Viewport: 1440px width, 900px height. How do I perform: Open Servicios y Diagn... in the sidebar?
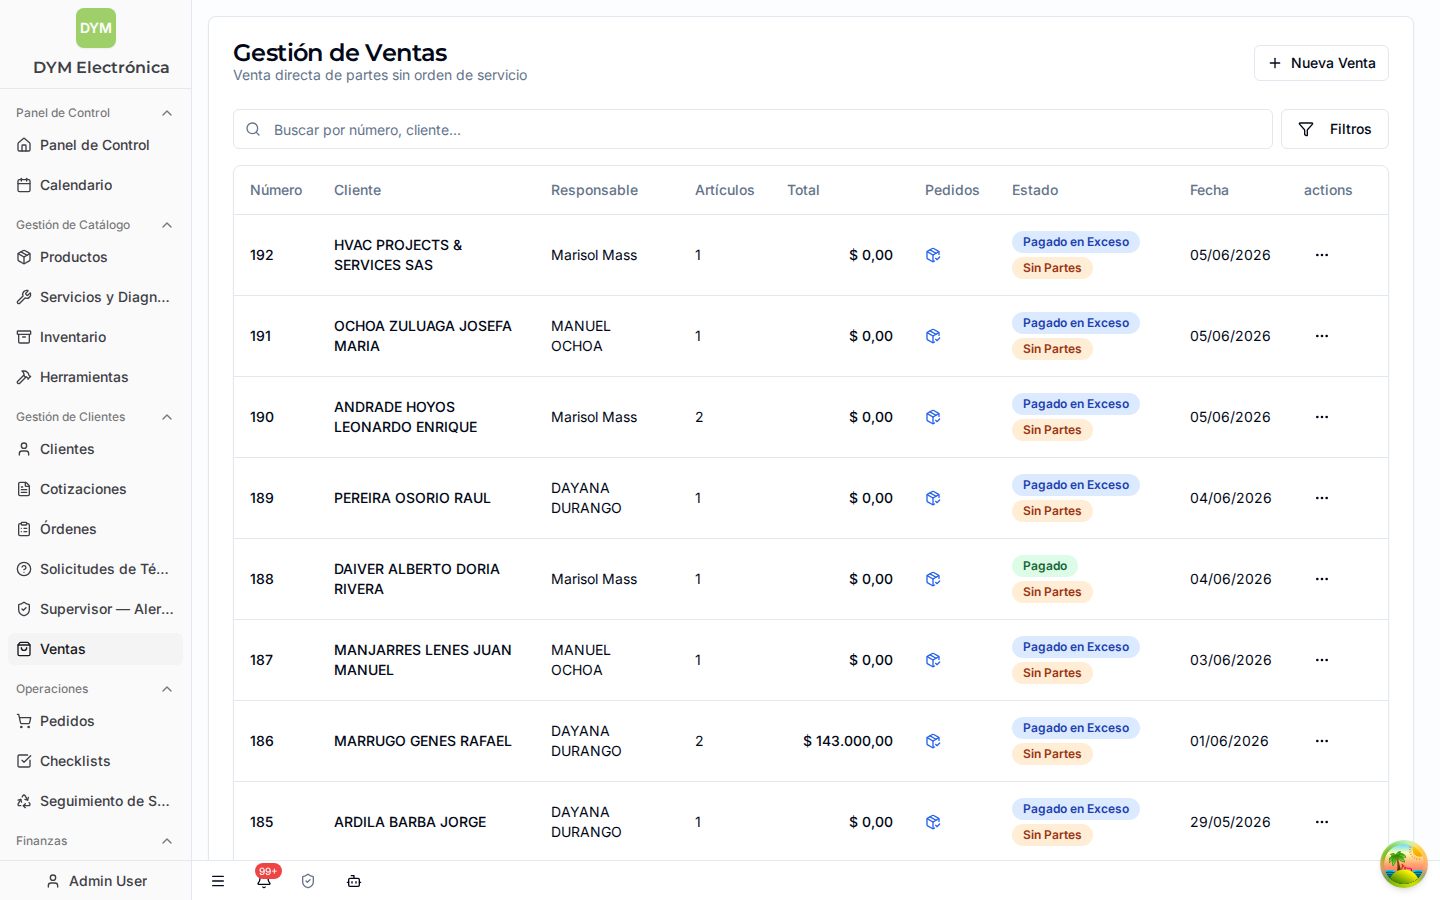point(95,297)
